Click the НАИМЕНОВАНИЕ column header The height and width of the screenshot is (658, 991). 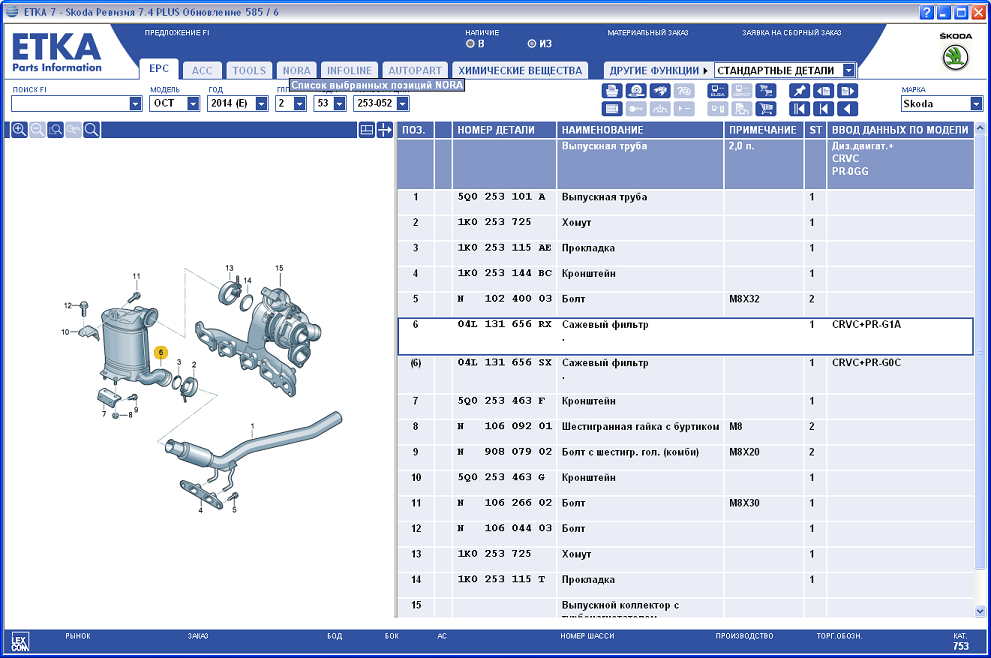coord(640,130)
